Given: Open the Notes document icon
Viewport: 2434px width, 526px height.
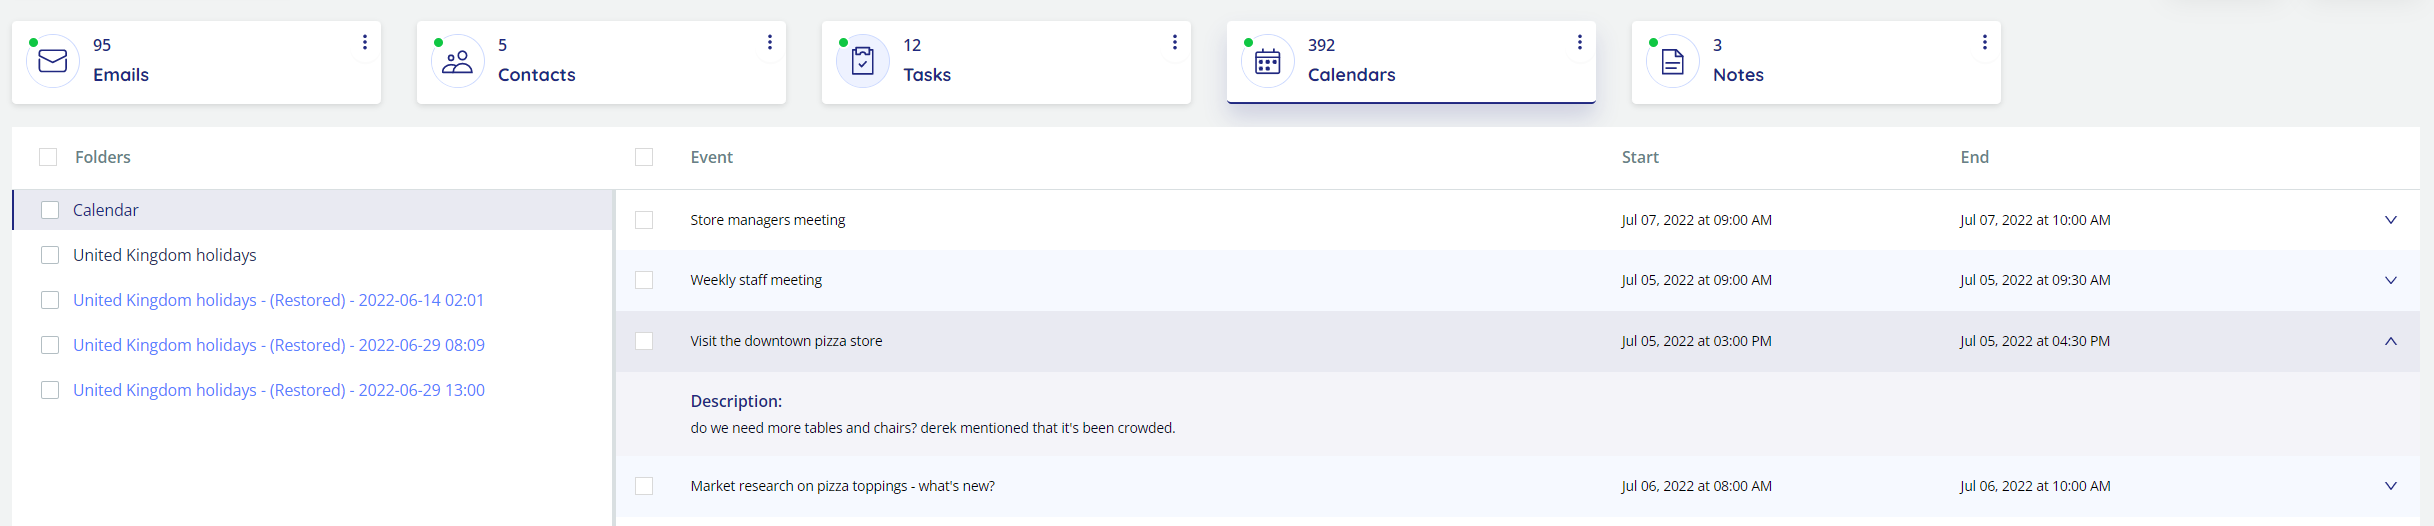Looking at the screenshot, I should point(1673,61).
